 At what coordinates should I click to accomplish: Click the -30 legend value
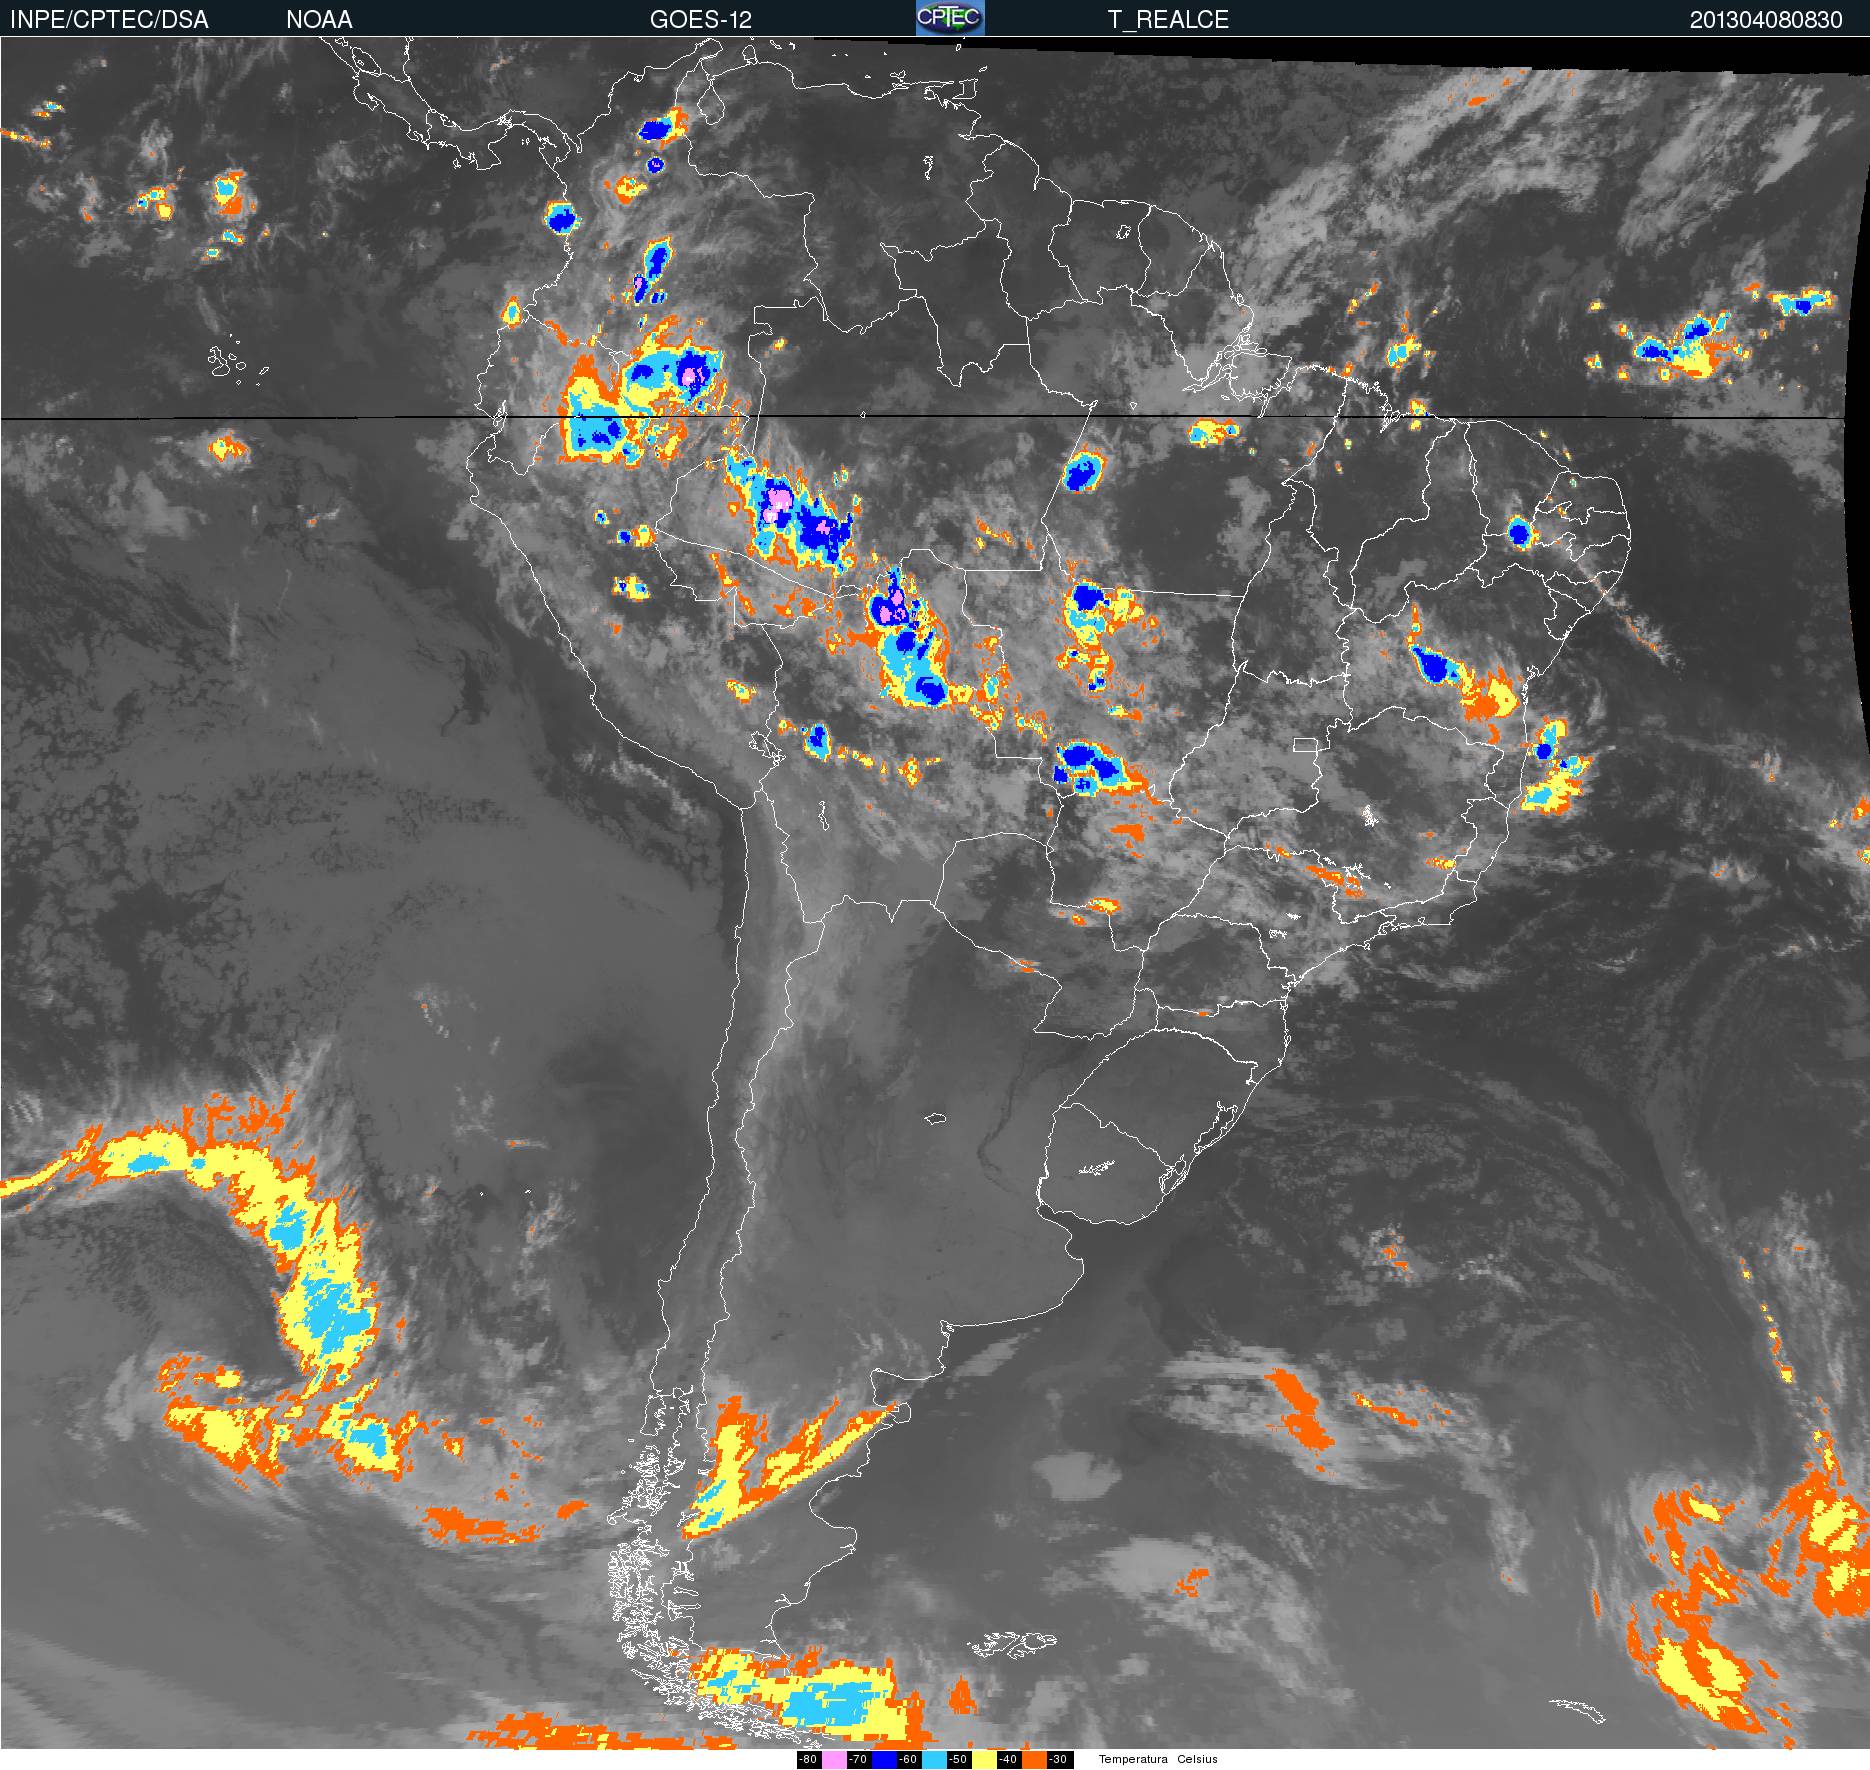tap(1059, 1760)
